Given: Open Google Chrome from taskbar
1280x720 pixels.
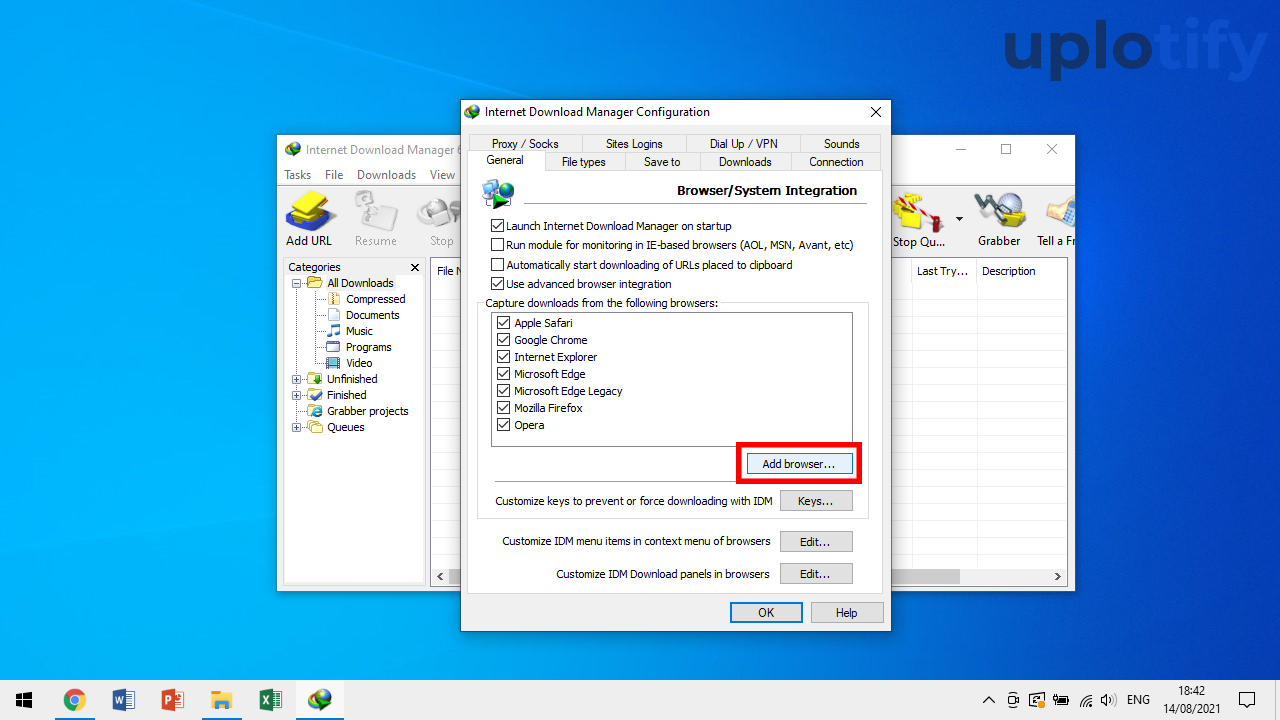Looking at the screenshot, I should click(x=74, y=700).
